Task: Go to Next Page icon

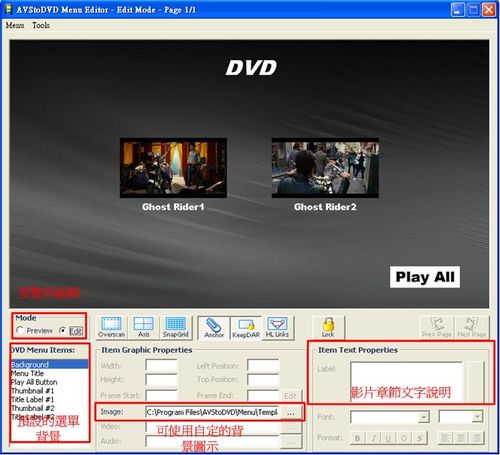Action: point(471,328)
